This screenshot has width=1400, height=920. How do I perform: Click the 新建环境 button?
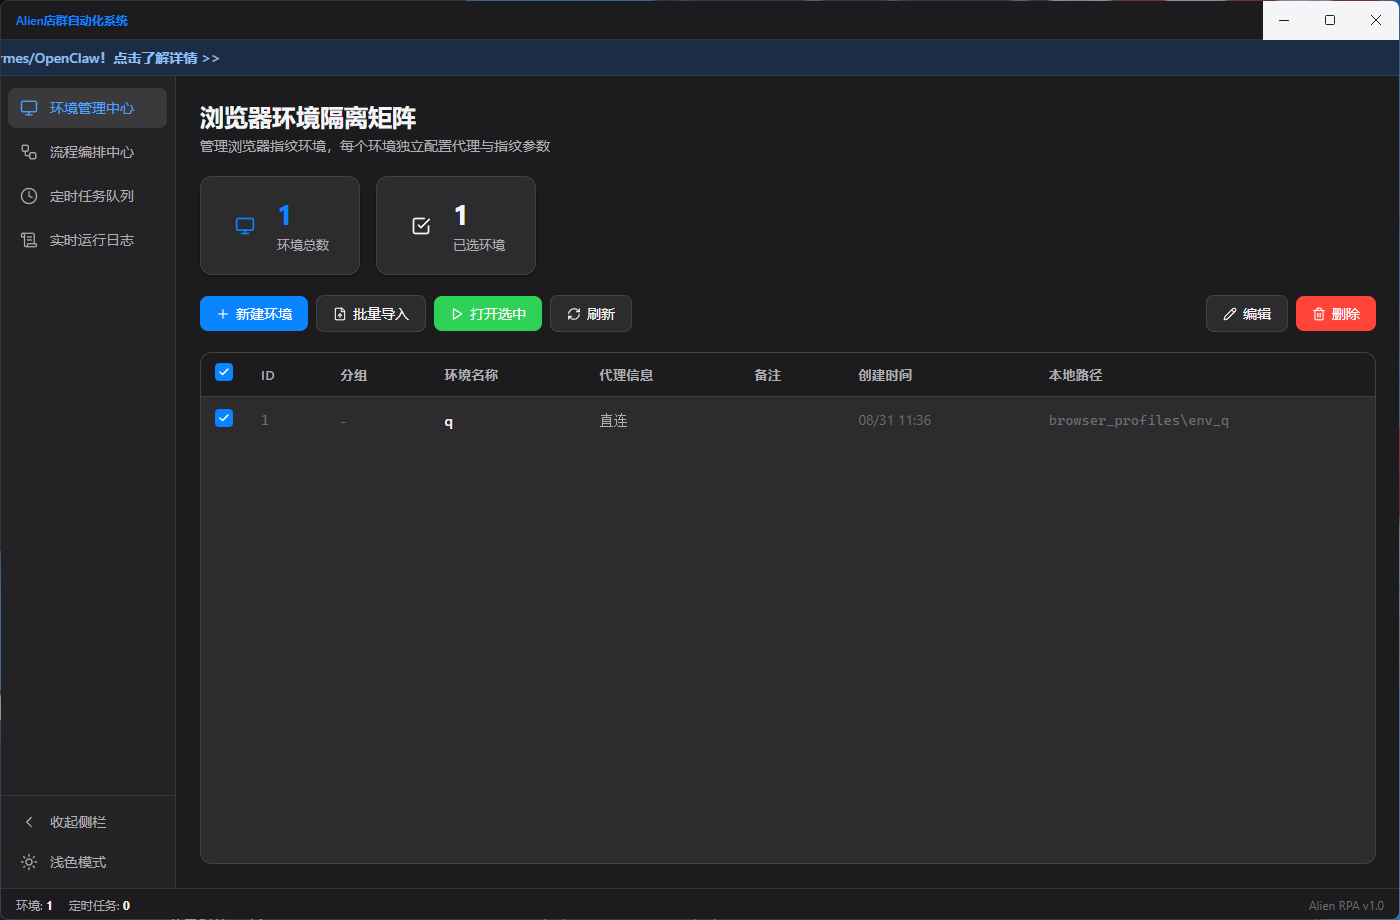[x=254, y=314]
